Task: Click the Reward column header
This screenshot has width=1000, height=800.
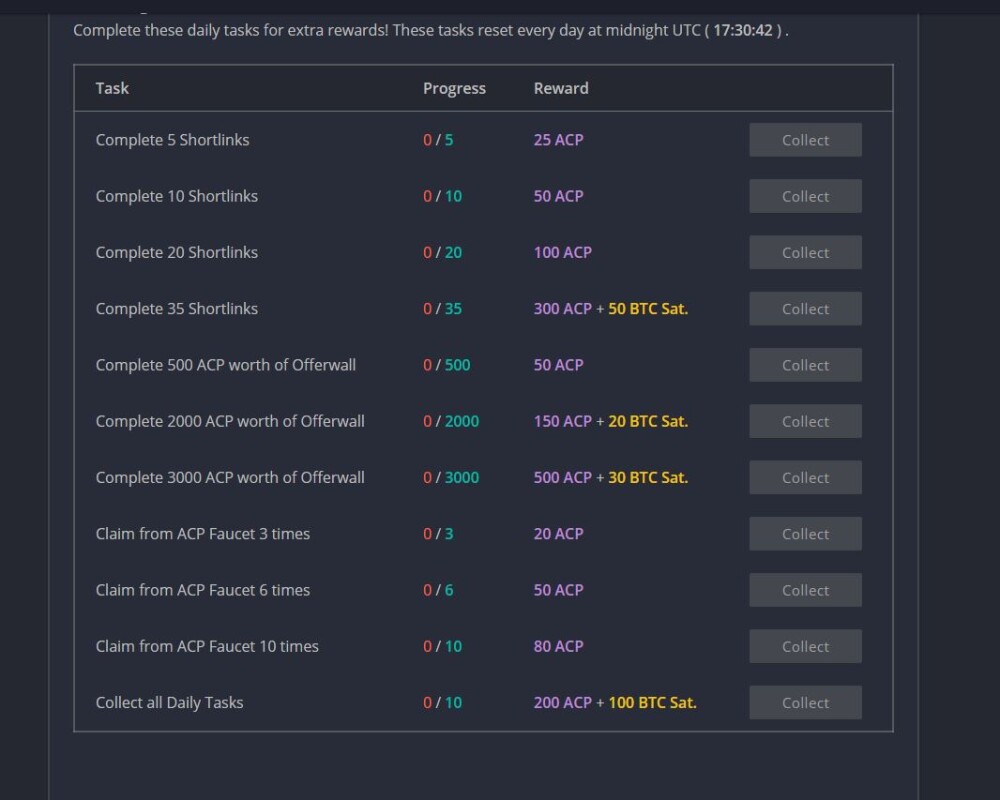Action: 561,88
